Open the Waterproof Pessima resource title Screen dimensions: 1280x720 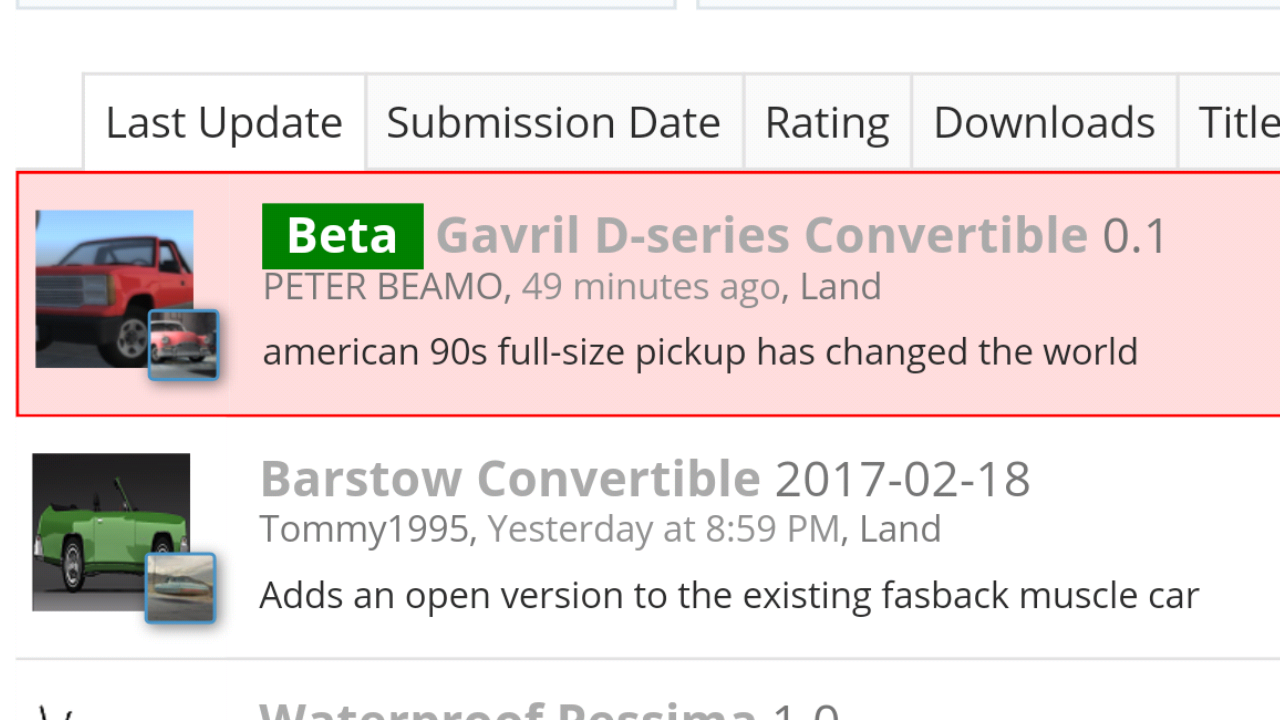[508, 710]
